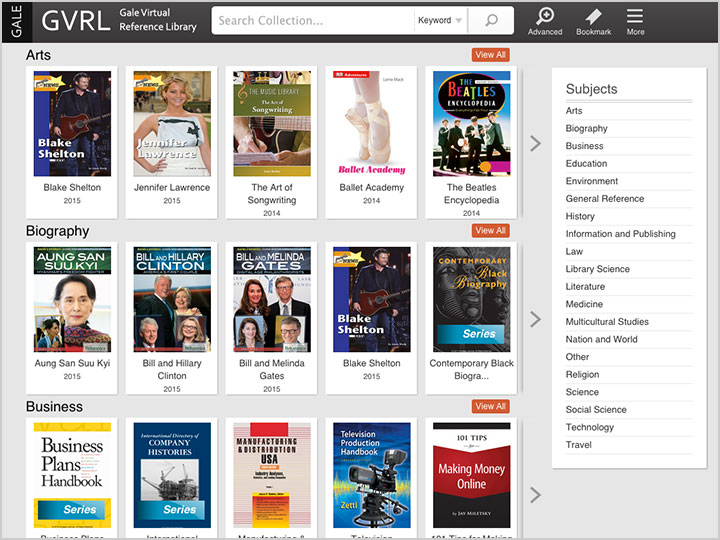Viewport: 720px width, 540px height.
Task: Open 101 Tips Making Money Online cover
Action: pos(472,475)
